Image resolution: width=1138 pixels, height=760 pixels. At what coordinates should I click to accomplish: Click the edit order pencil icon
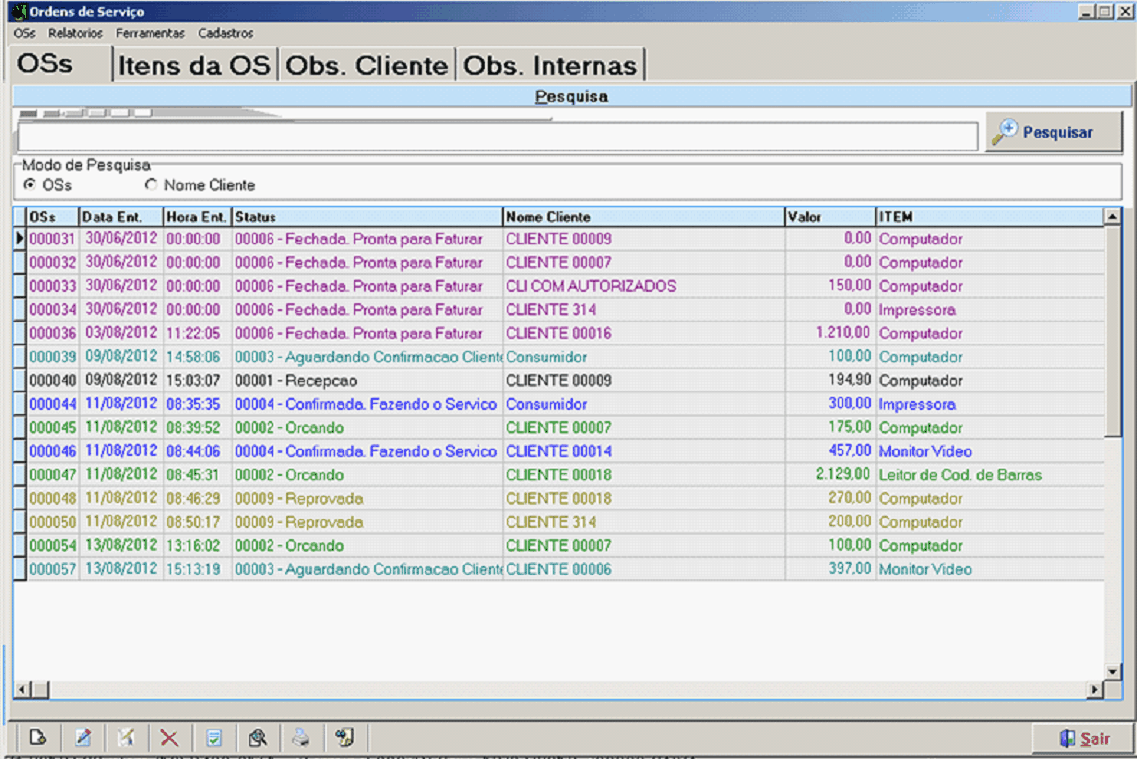pyautogui.click(x=83, y=739)
